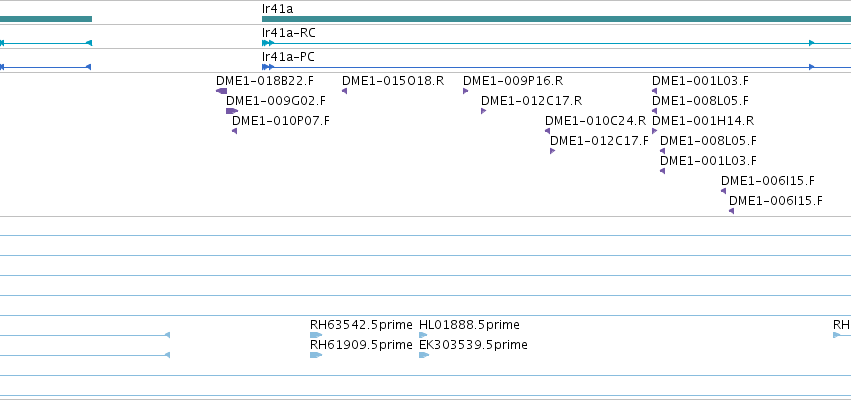The width and height of the screenshot is (851, 400).
Task: Select the DME1-009P16.R marker arrow
Action: coord(466,91)
